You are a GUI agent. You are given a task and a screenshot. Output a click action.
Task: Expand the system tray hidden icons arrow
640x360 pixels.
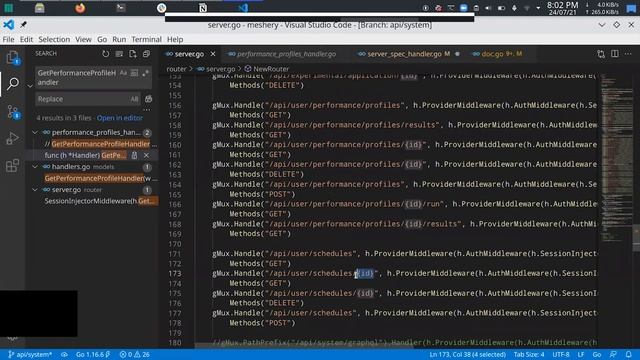[538, 8]
